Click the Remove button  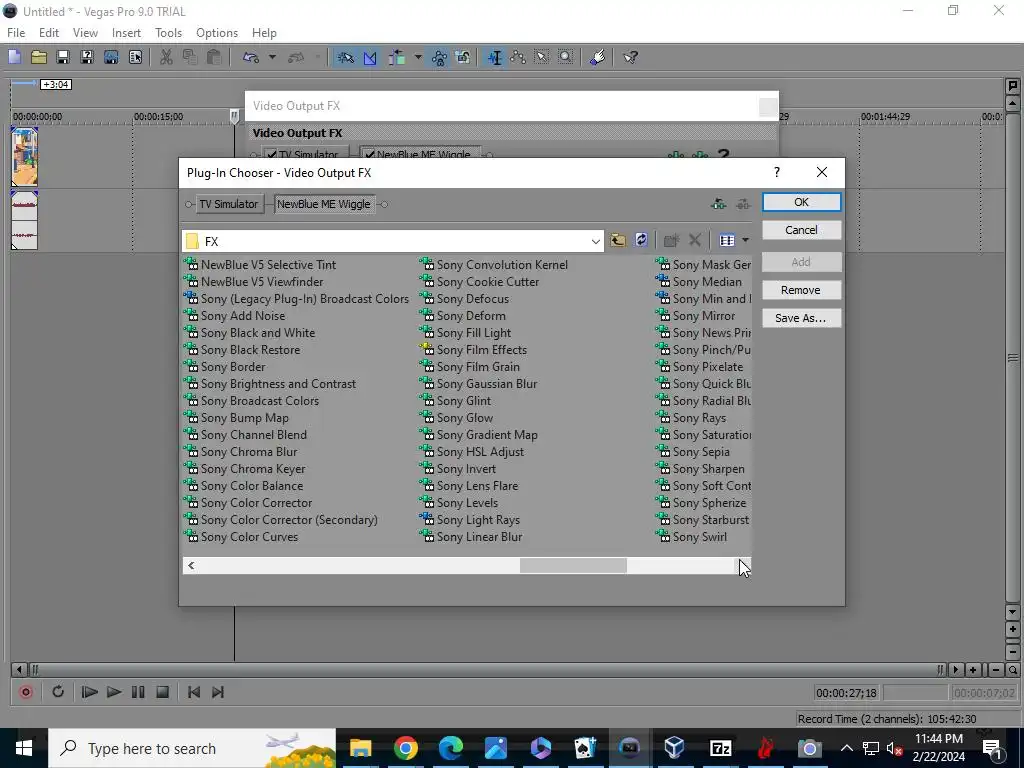(801, 290)
